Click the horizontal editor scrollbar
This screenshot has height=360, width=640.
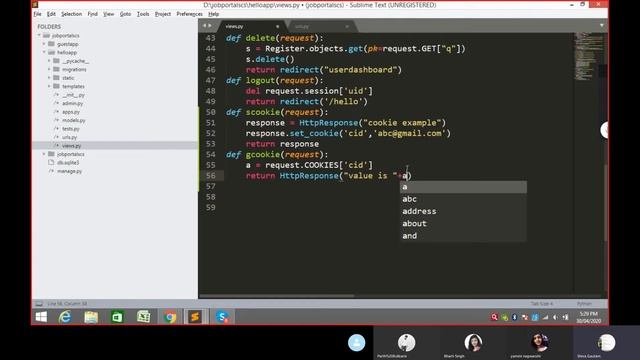coord(277,296)
